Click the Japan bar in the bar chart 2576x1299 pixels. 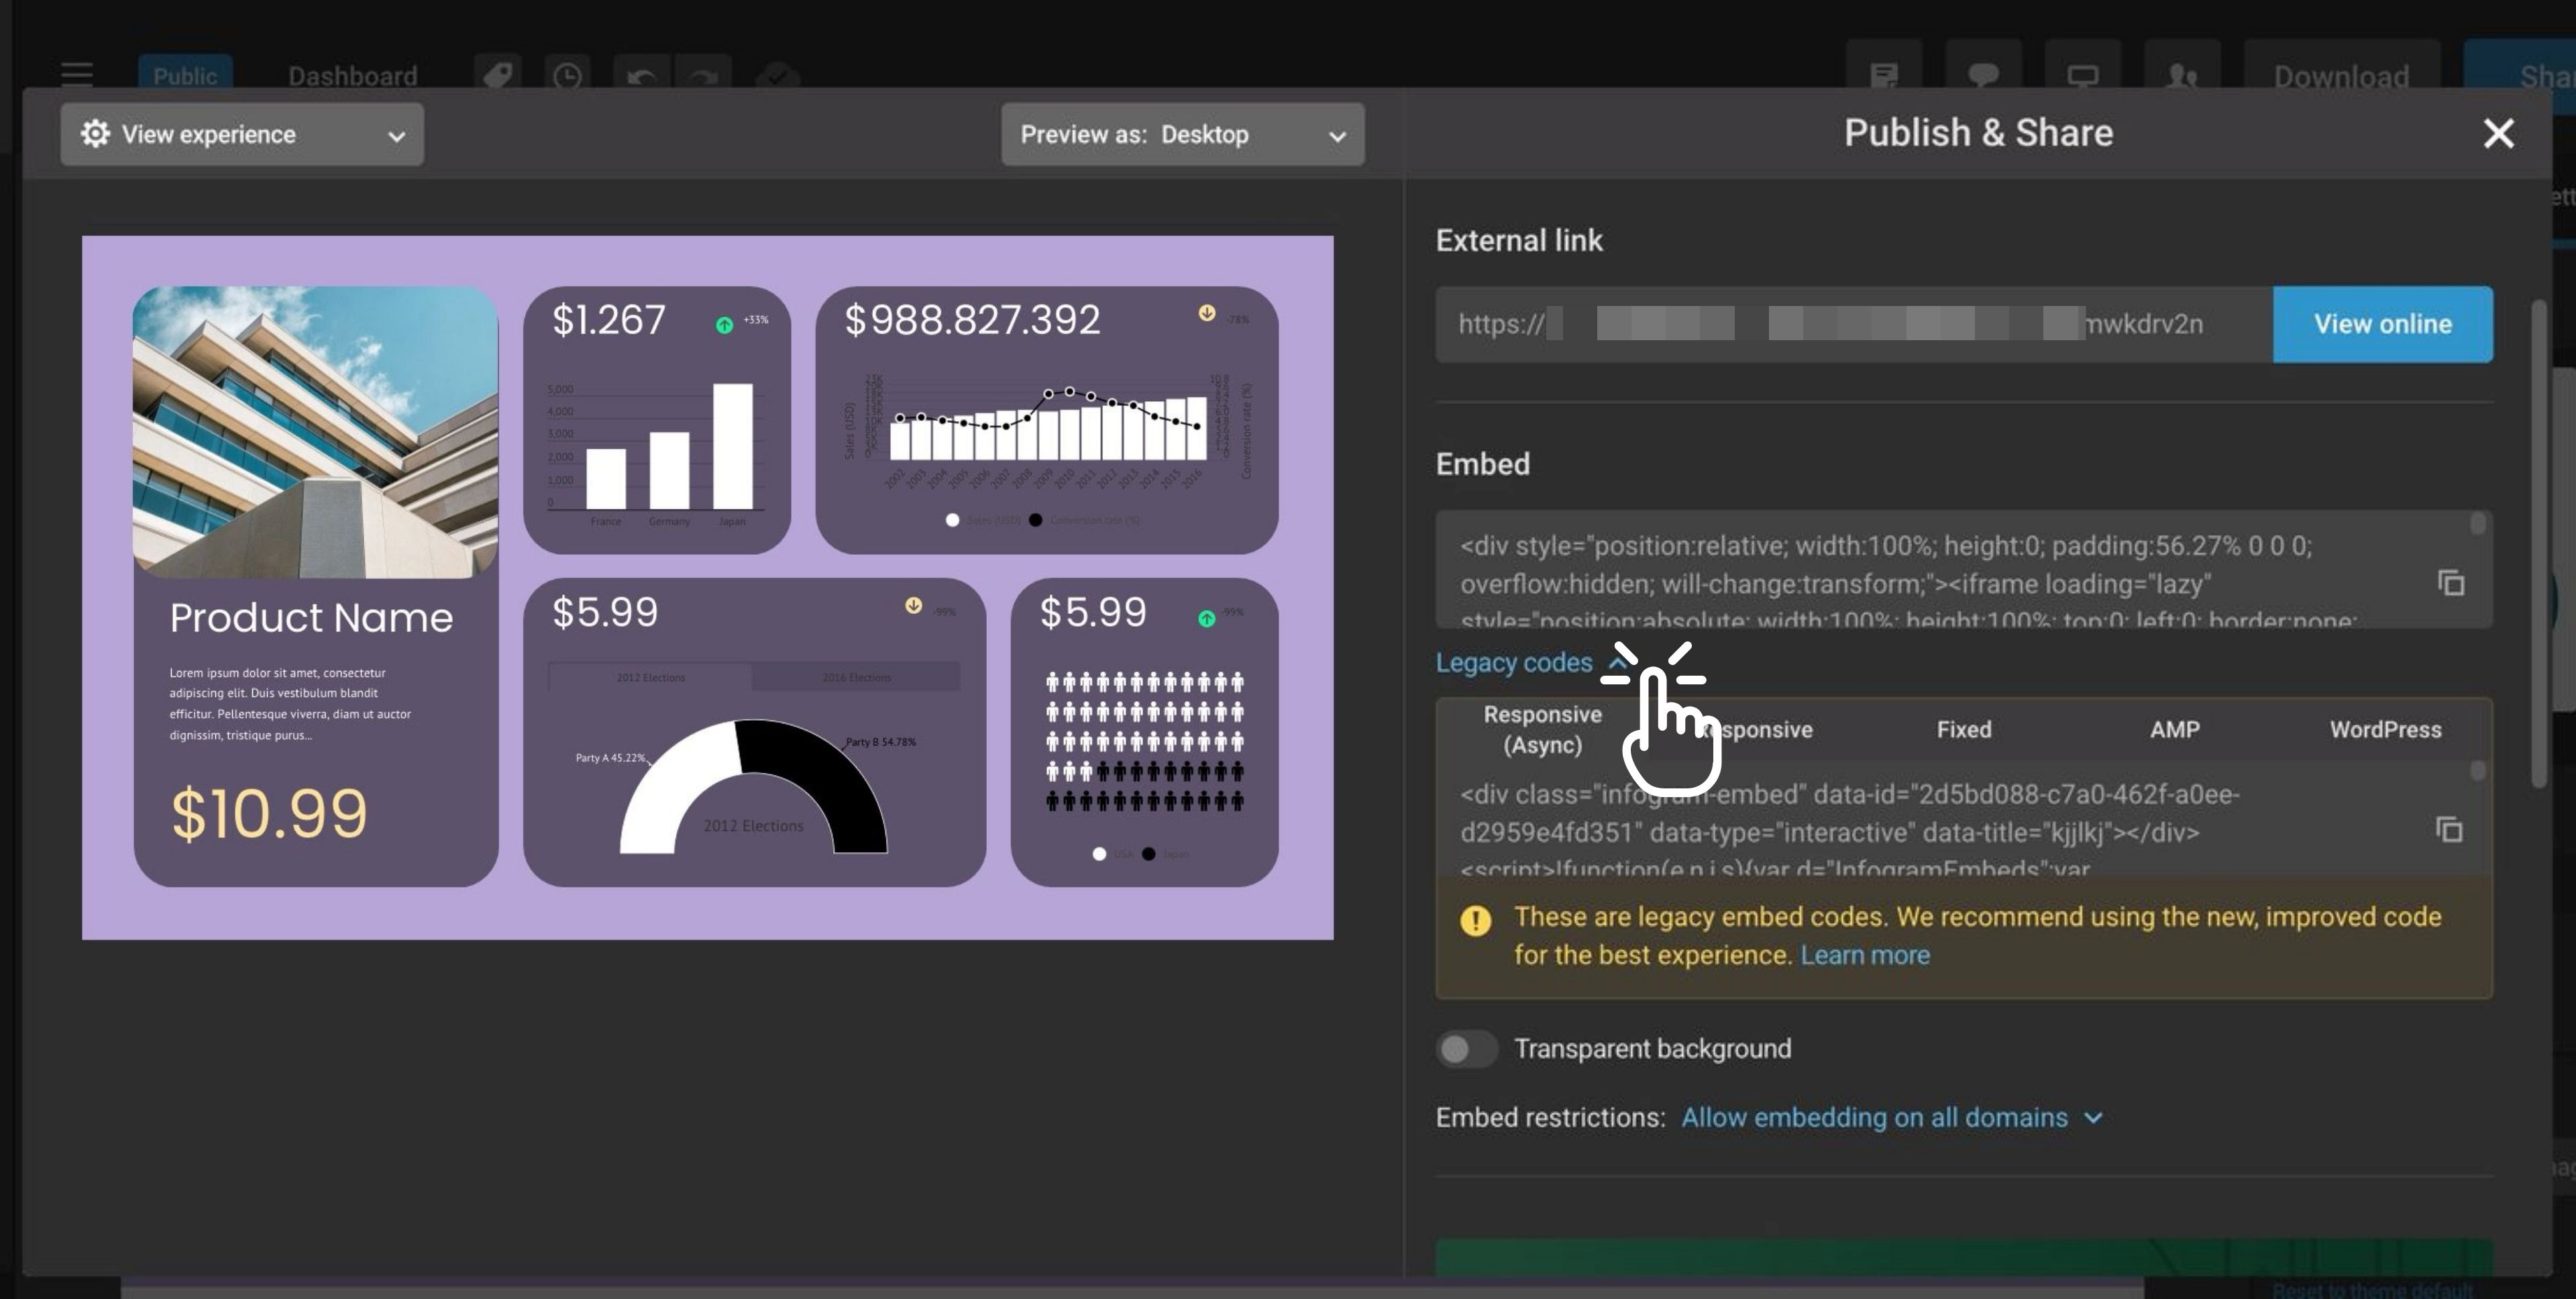(x=733, y=446)
